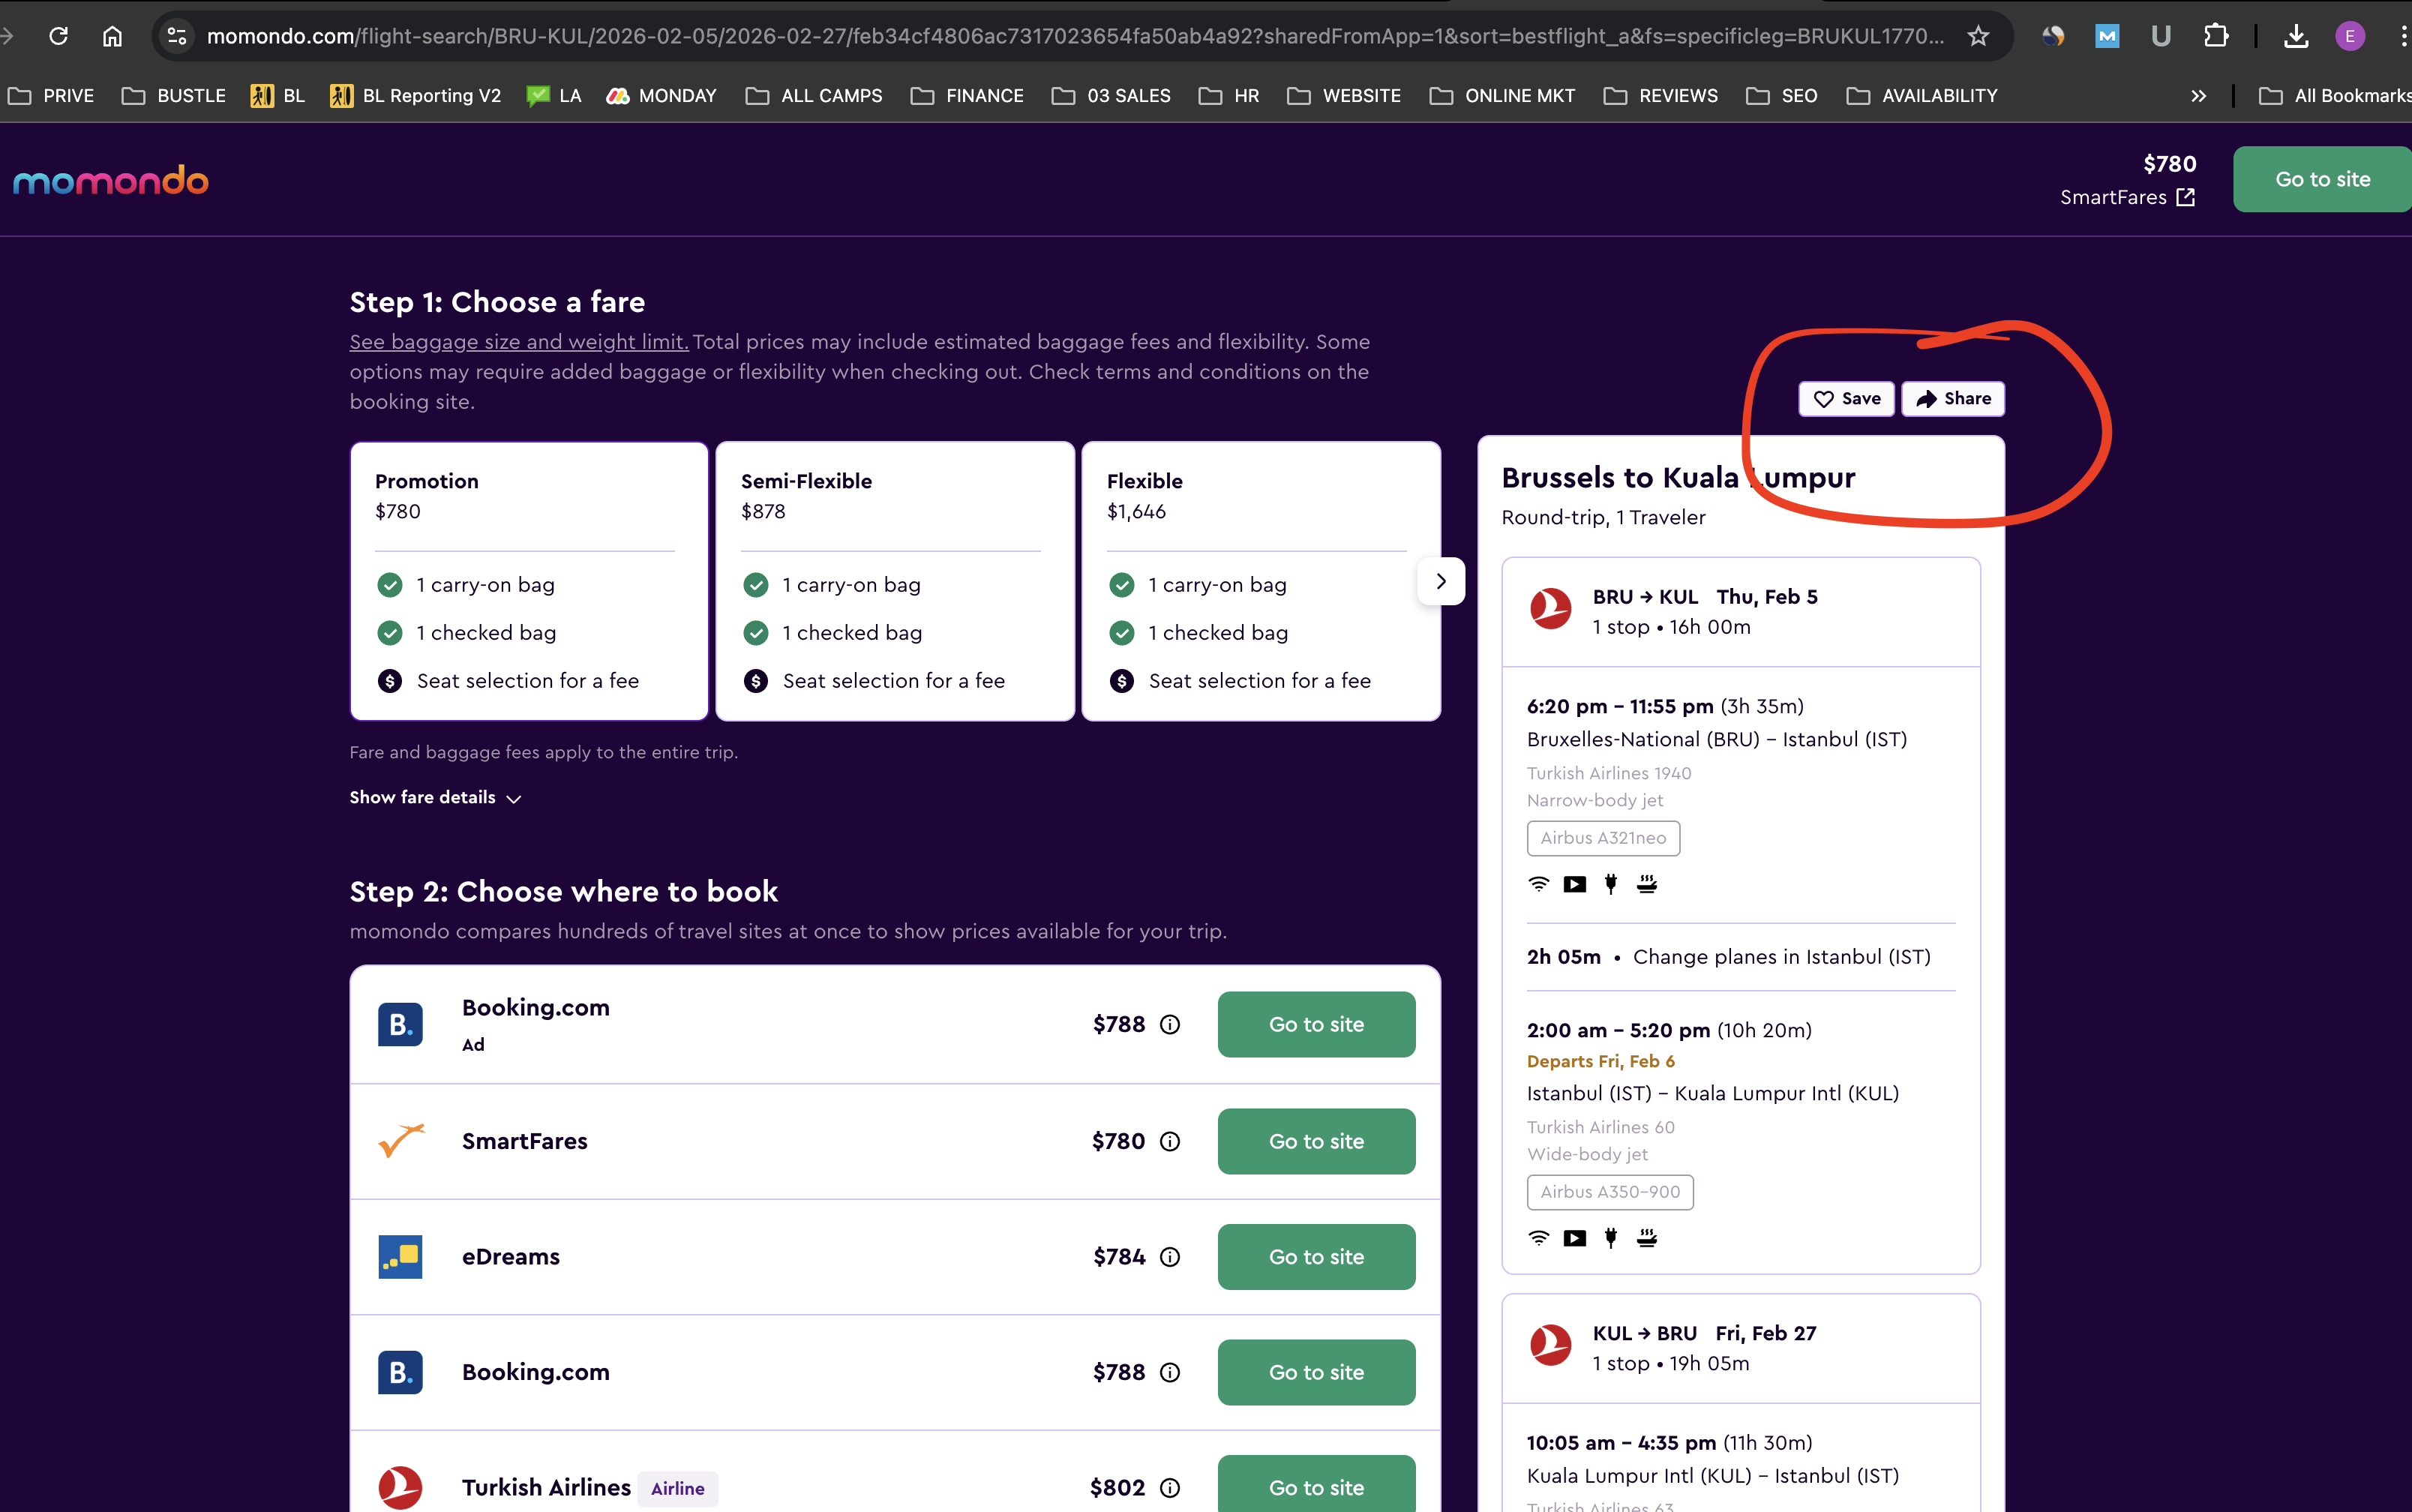The image size is (2412, 1512).
Task: Click the momondo logo
Action: pos(110,181)
